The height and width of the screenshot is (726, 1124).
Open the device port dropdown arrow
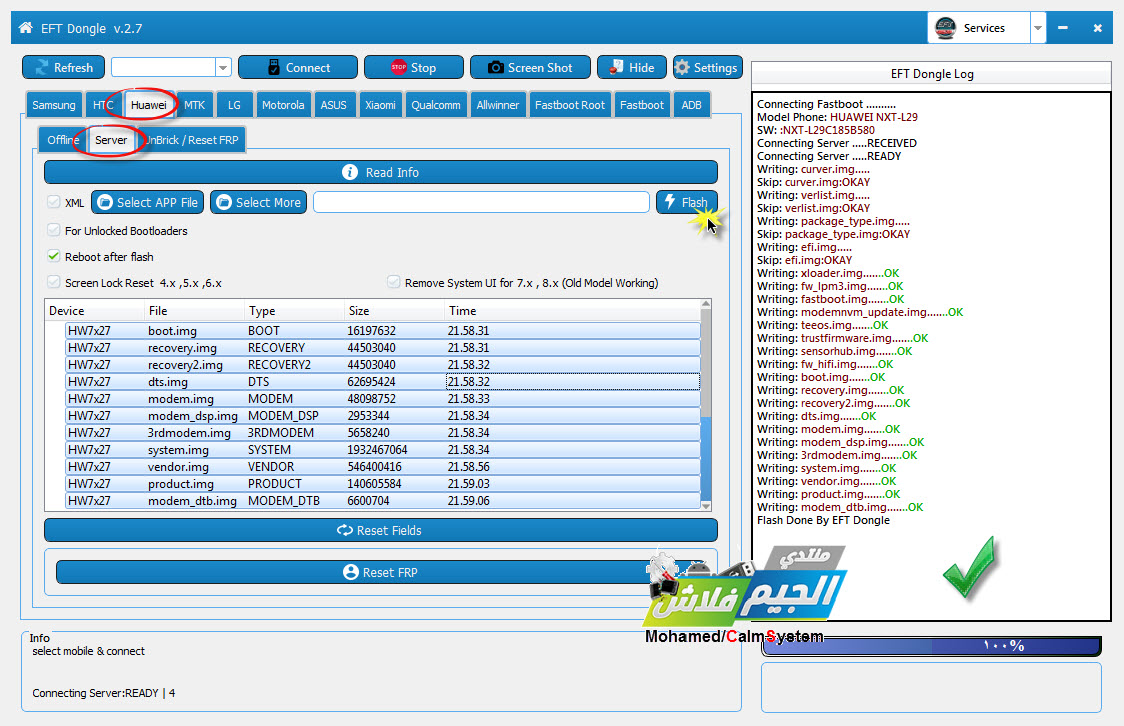(223, 67)
